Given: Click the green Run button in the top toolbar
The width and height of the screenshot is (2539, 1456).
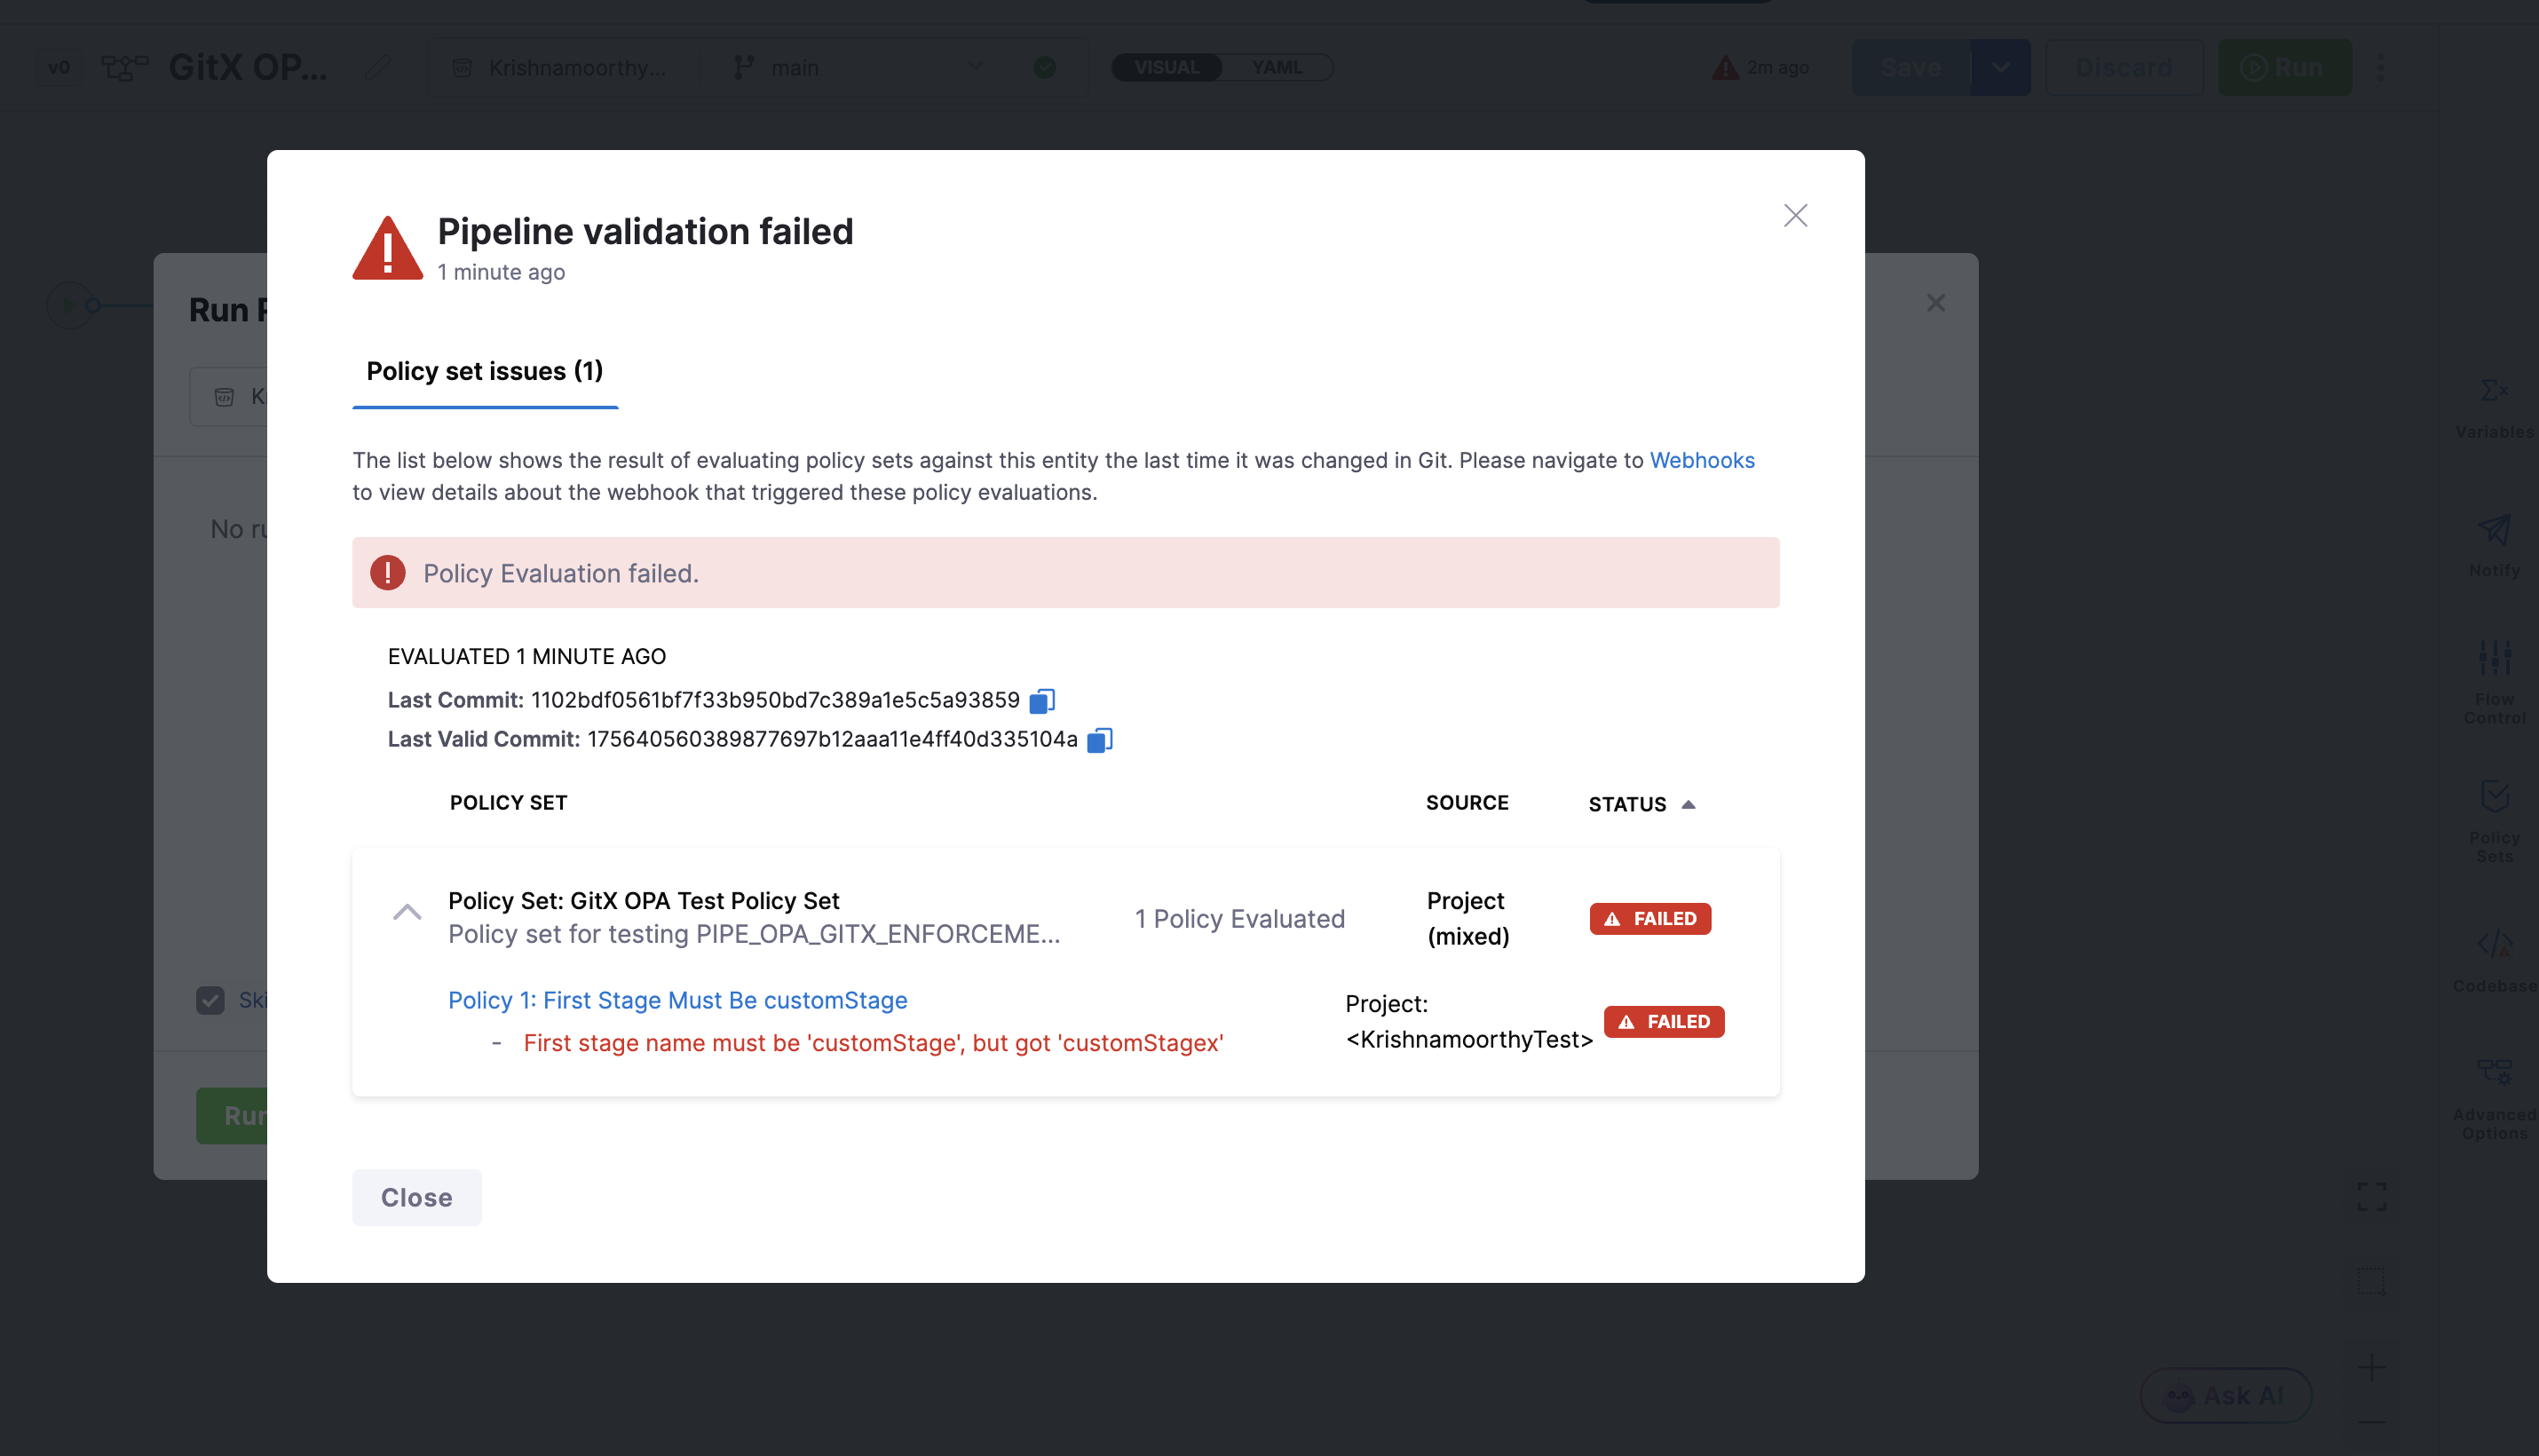Looking at the screenshot, I should pos(2285,67).
